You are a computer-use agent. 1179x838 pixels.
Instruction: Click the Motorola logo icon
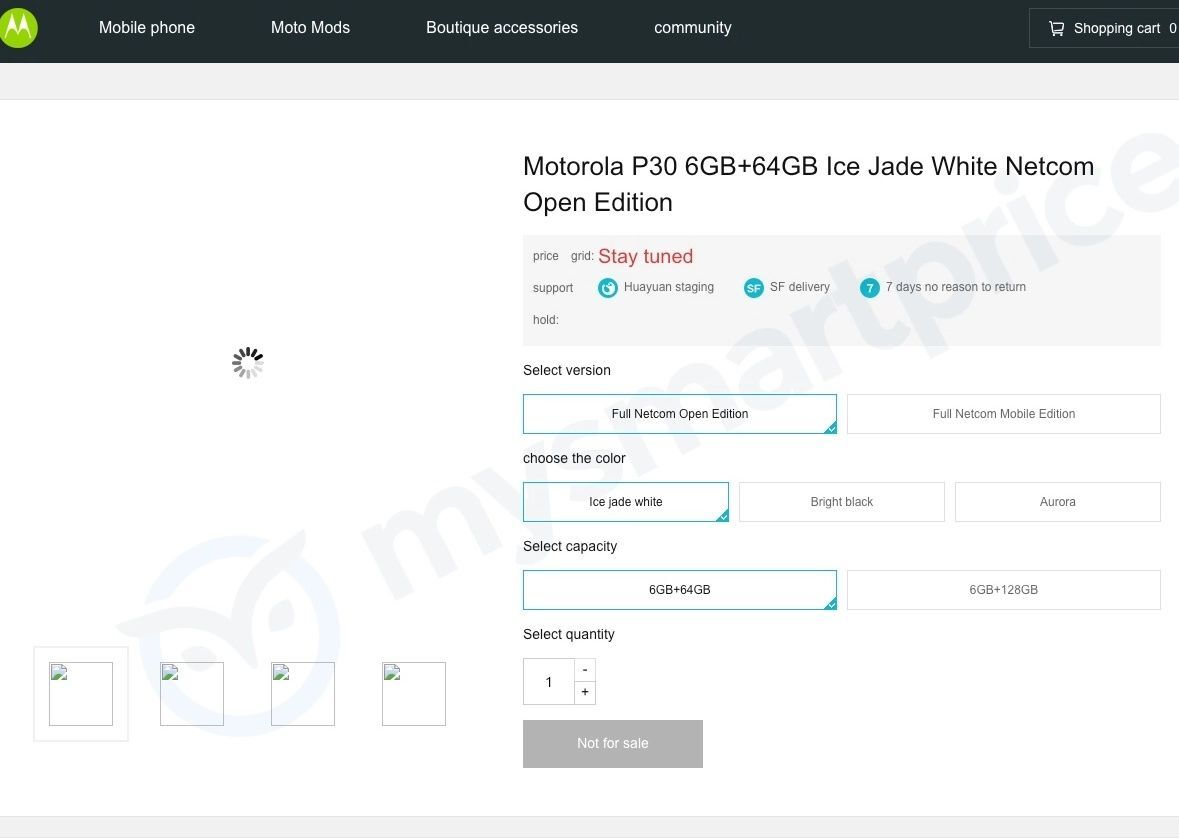[19, 27]
